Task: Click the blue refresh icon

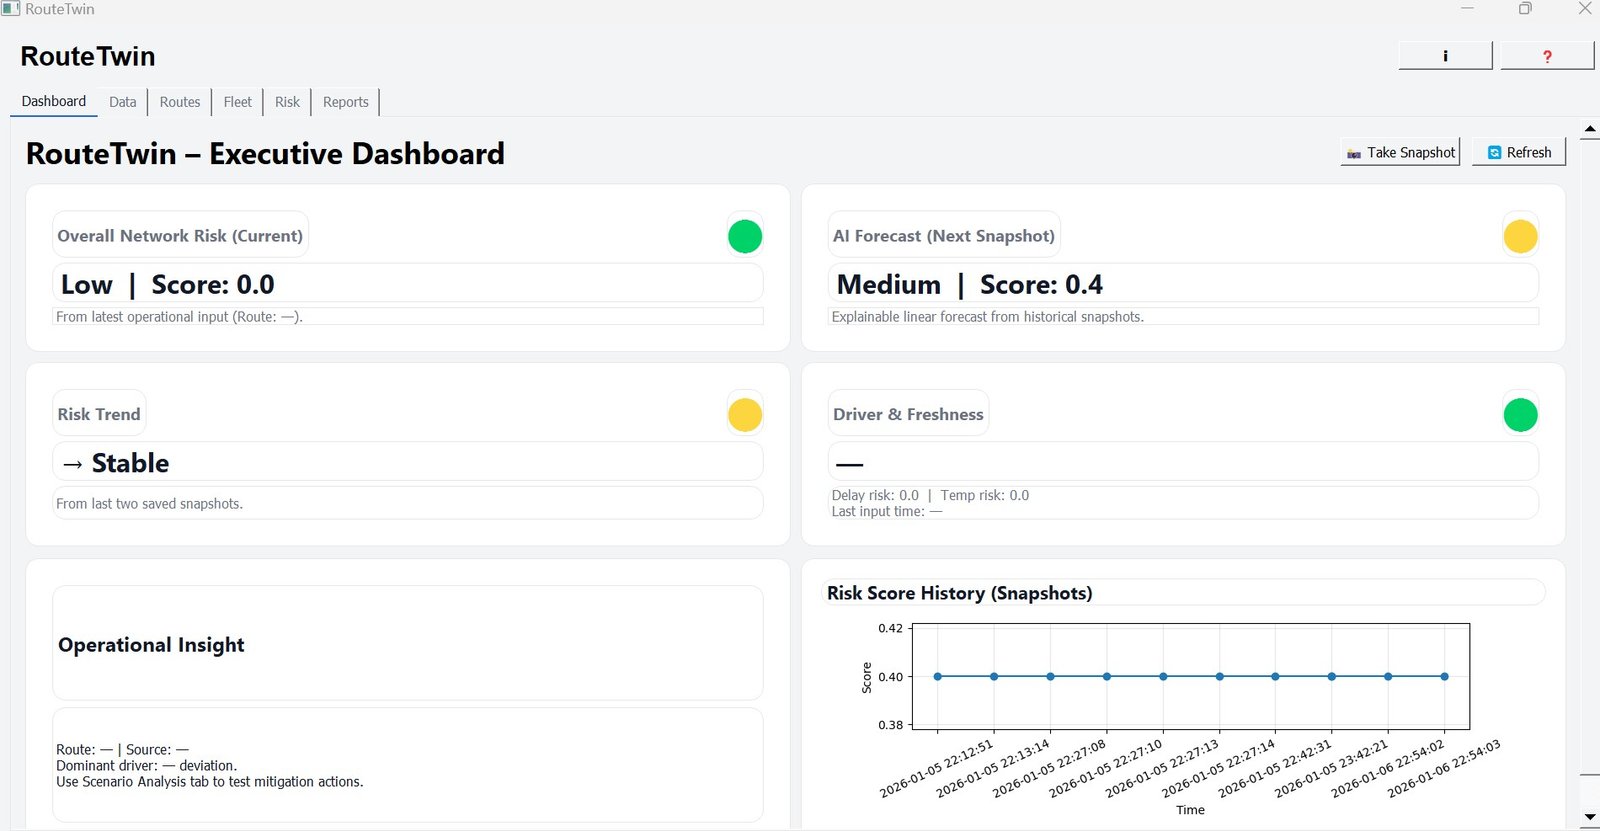Action: tap(1494, 153)
